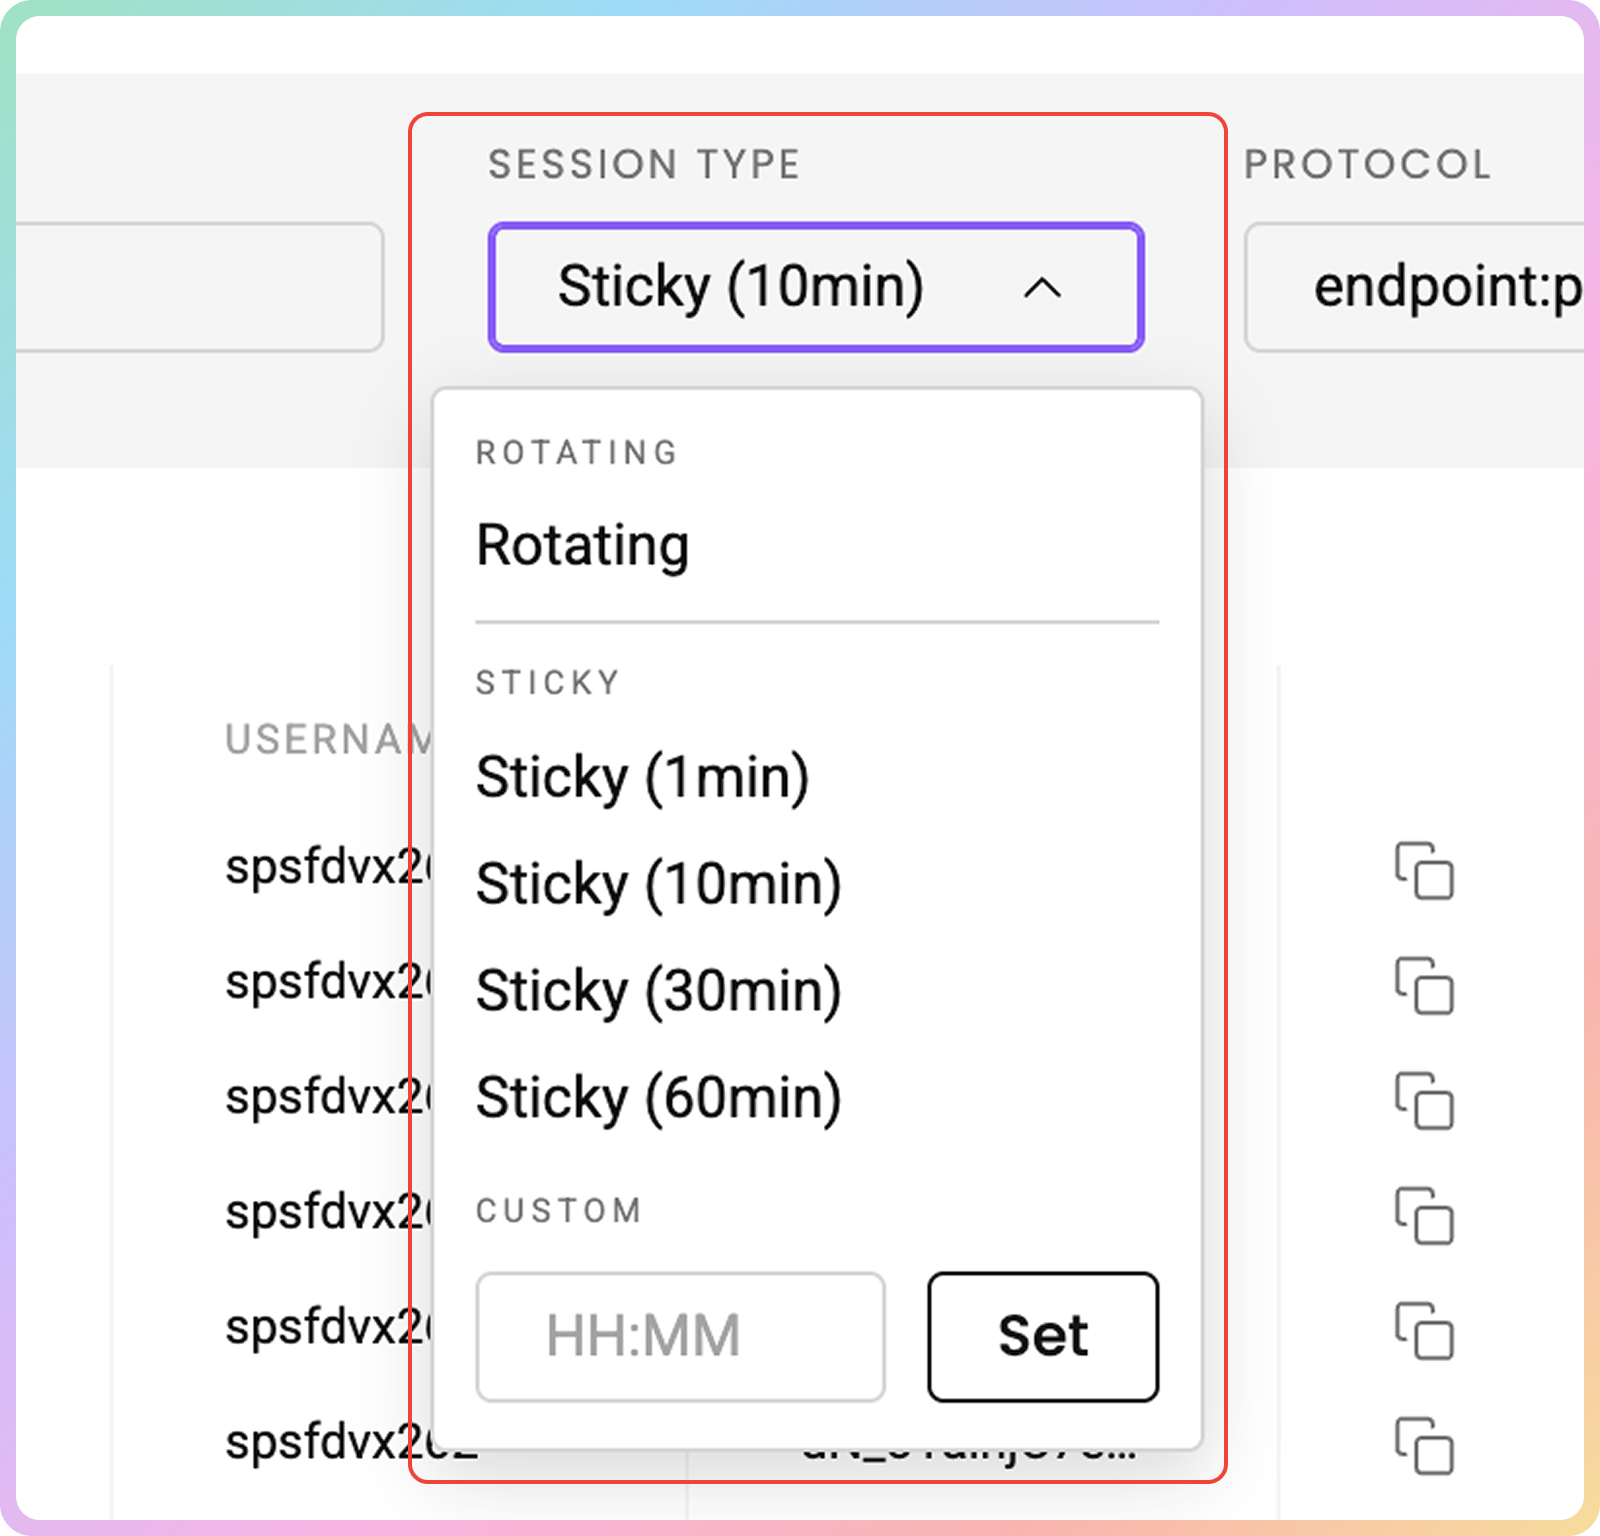Copy the fourth row with copy icon
Viewport: 1600px width, 1536px height.
pos(1424,1216)
